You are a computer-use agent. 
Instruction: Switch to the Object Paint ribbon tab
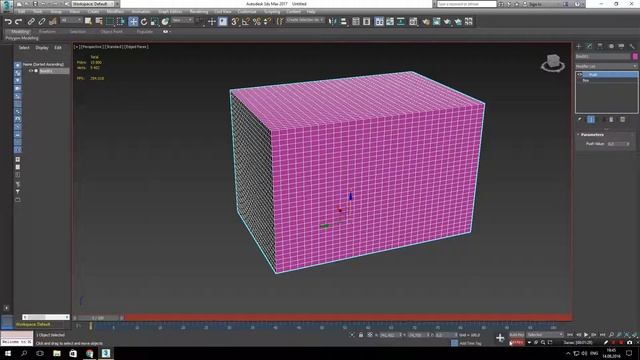pos(111,31)
